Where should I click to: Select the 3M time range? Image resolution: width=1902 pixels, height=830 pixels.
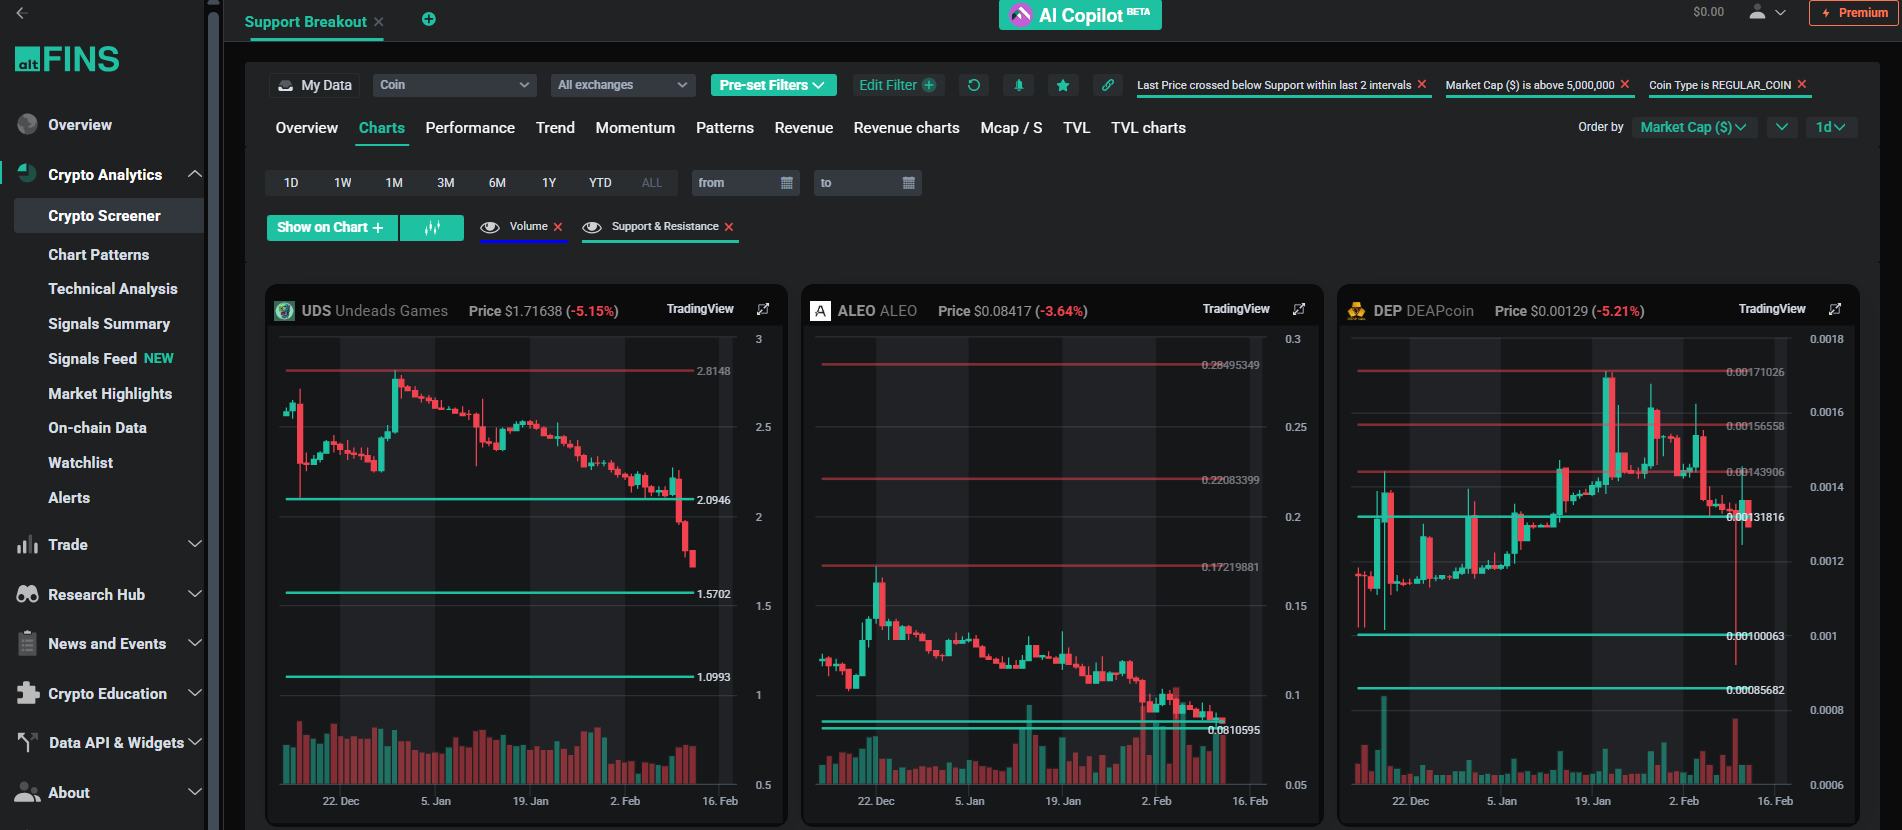coord(445,183)
